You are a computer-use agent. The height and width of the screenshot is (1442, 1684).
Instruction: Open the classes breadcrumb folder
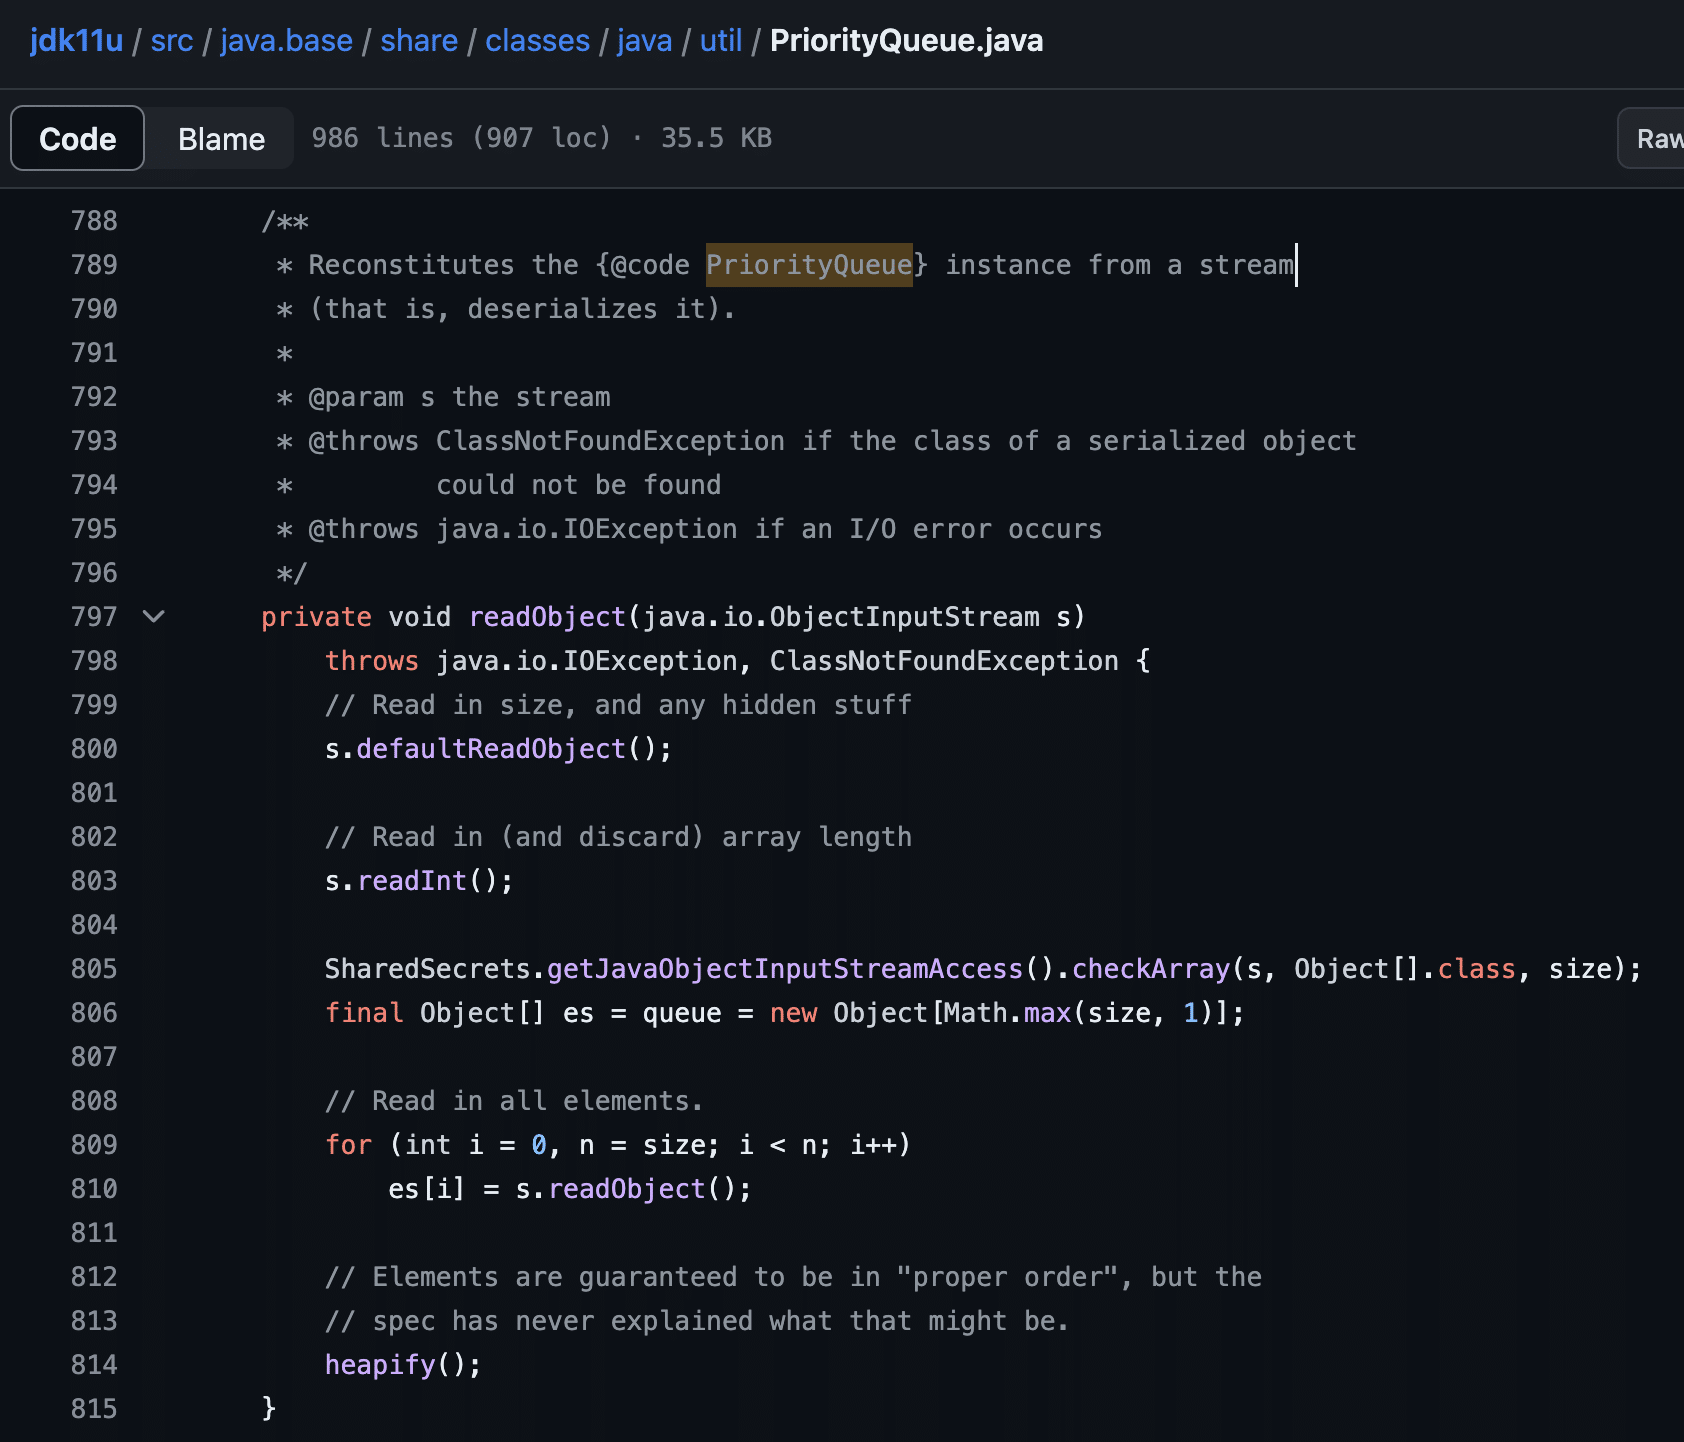pyautogui.click(x=537, y=40)
